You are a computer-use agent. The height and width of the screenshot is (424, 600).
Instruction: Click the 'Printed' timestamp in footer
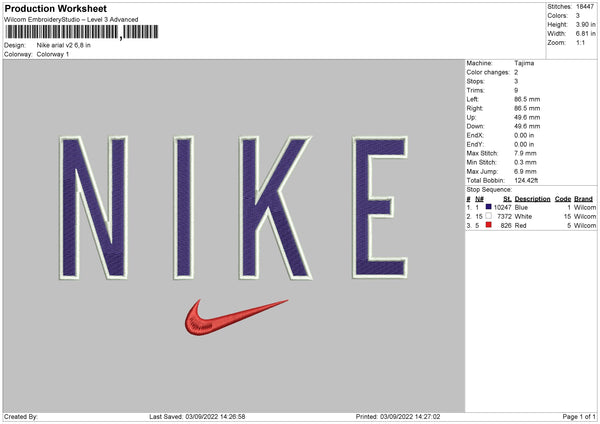point(398,417)
